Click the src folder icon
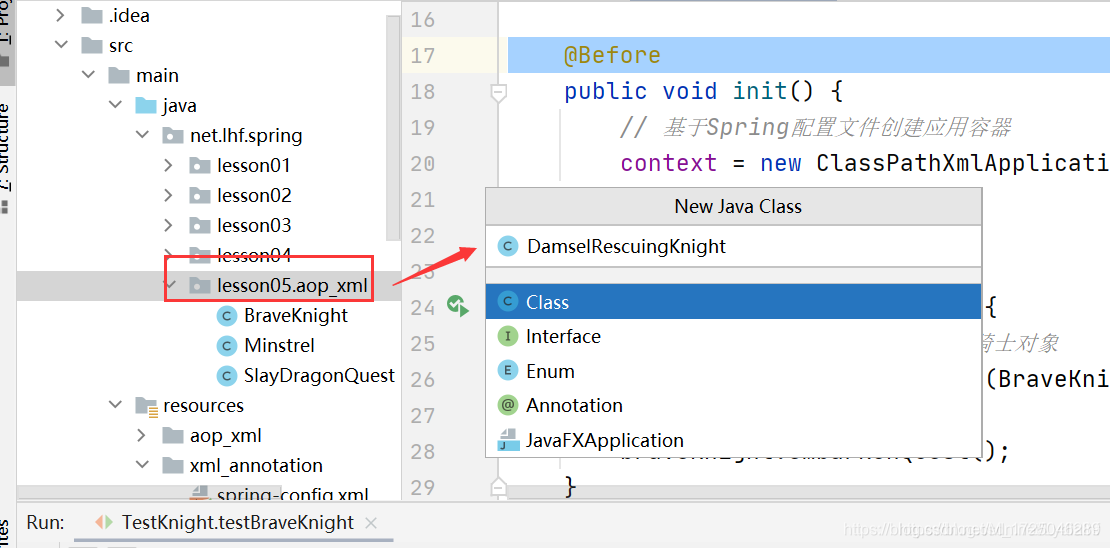 click(x=92, y=45)
